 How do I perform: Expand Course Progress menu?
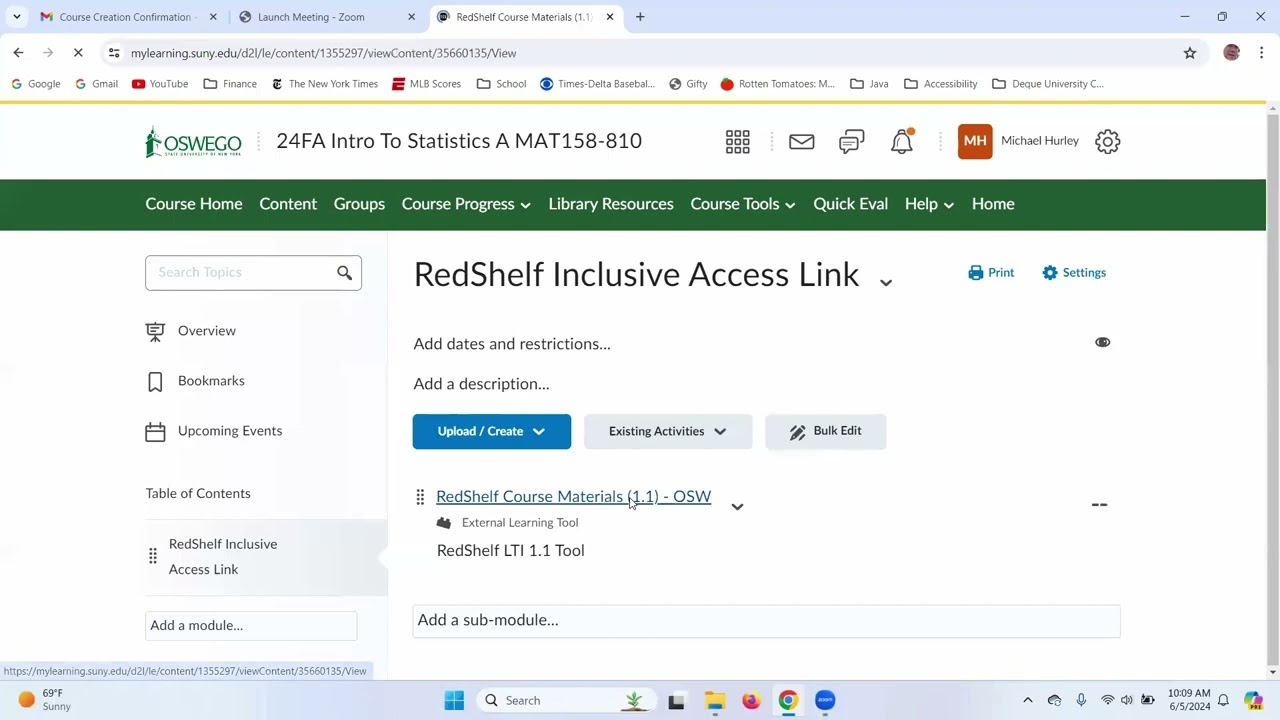point(466,204)
